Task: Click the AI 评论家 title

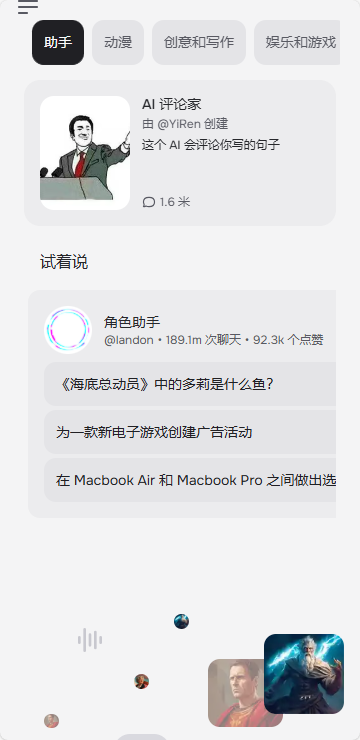Action: coord(172,104)
